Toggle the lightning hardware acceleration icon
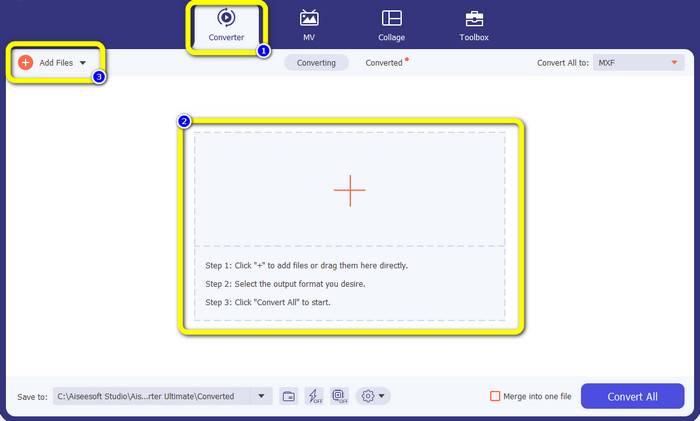 tap(314, 396)
